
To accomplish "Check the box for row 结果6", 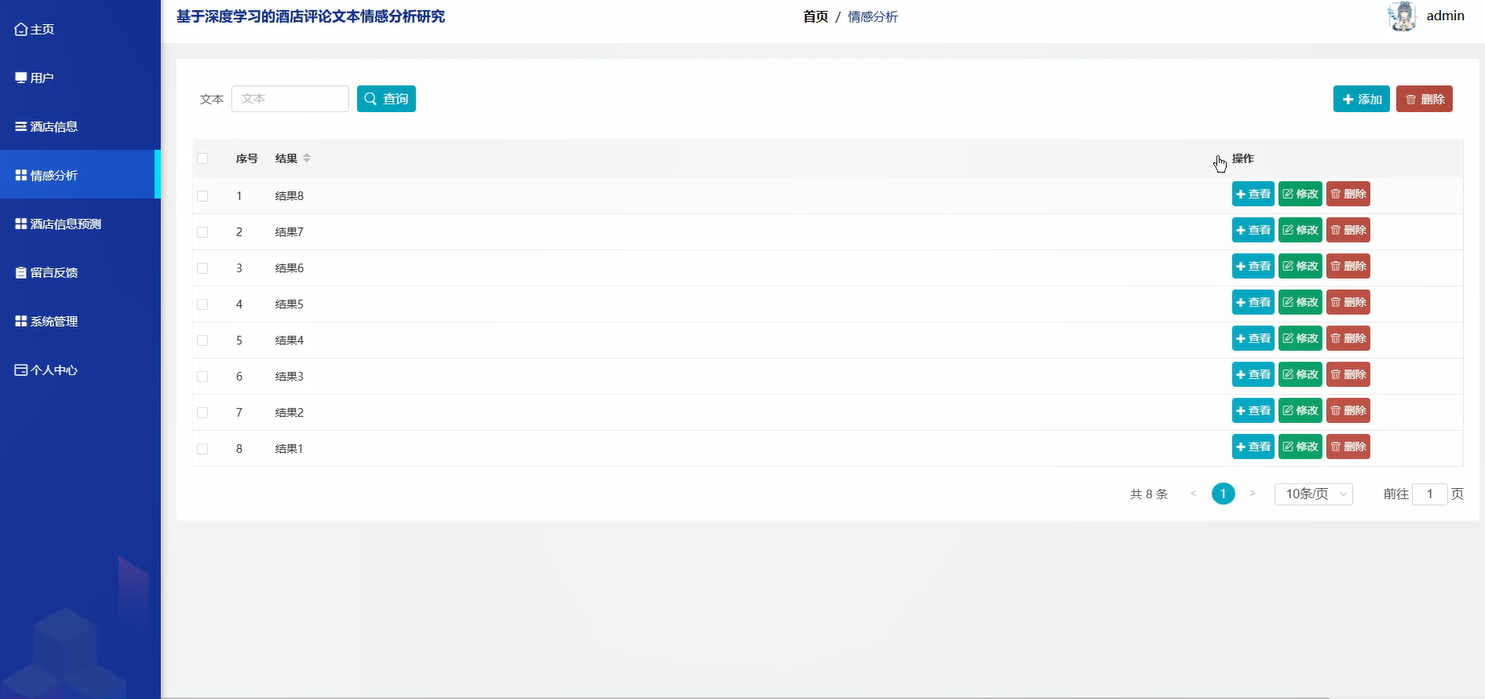I will (x=202, y=268).
